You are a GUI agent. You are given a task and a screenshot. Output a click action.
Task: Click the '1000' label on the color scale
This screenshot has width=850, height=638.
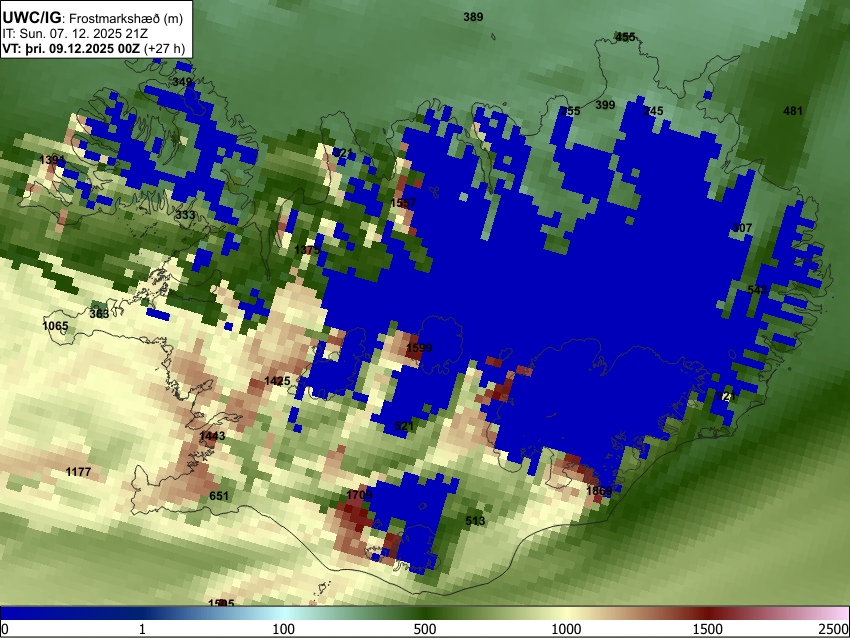coord(566,629)
